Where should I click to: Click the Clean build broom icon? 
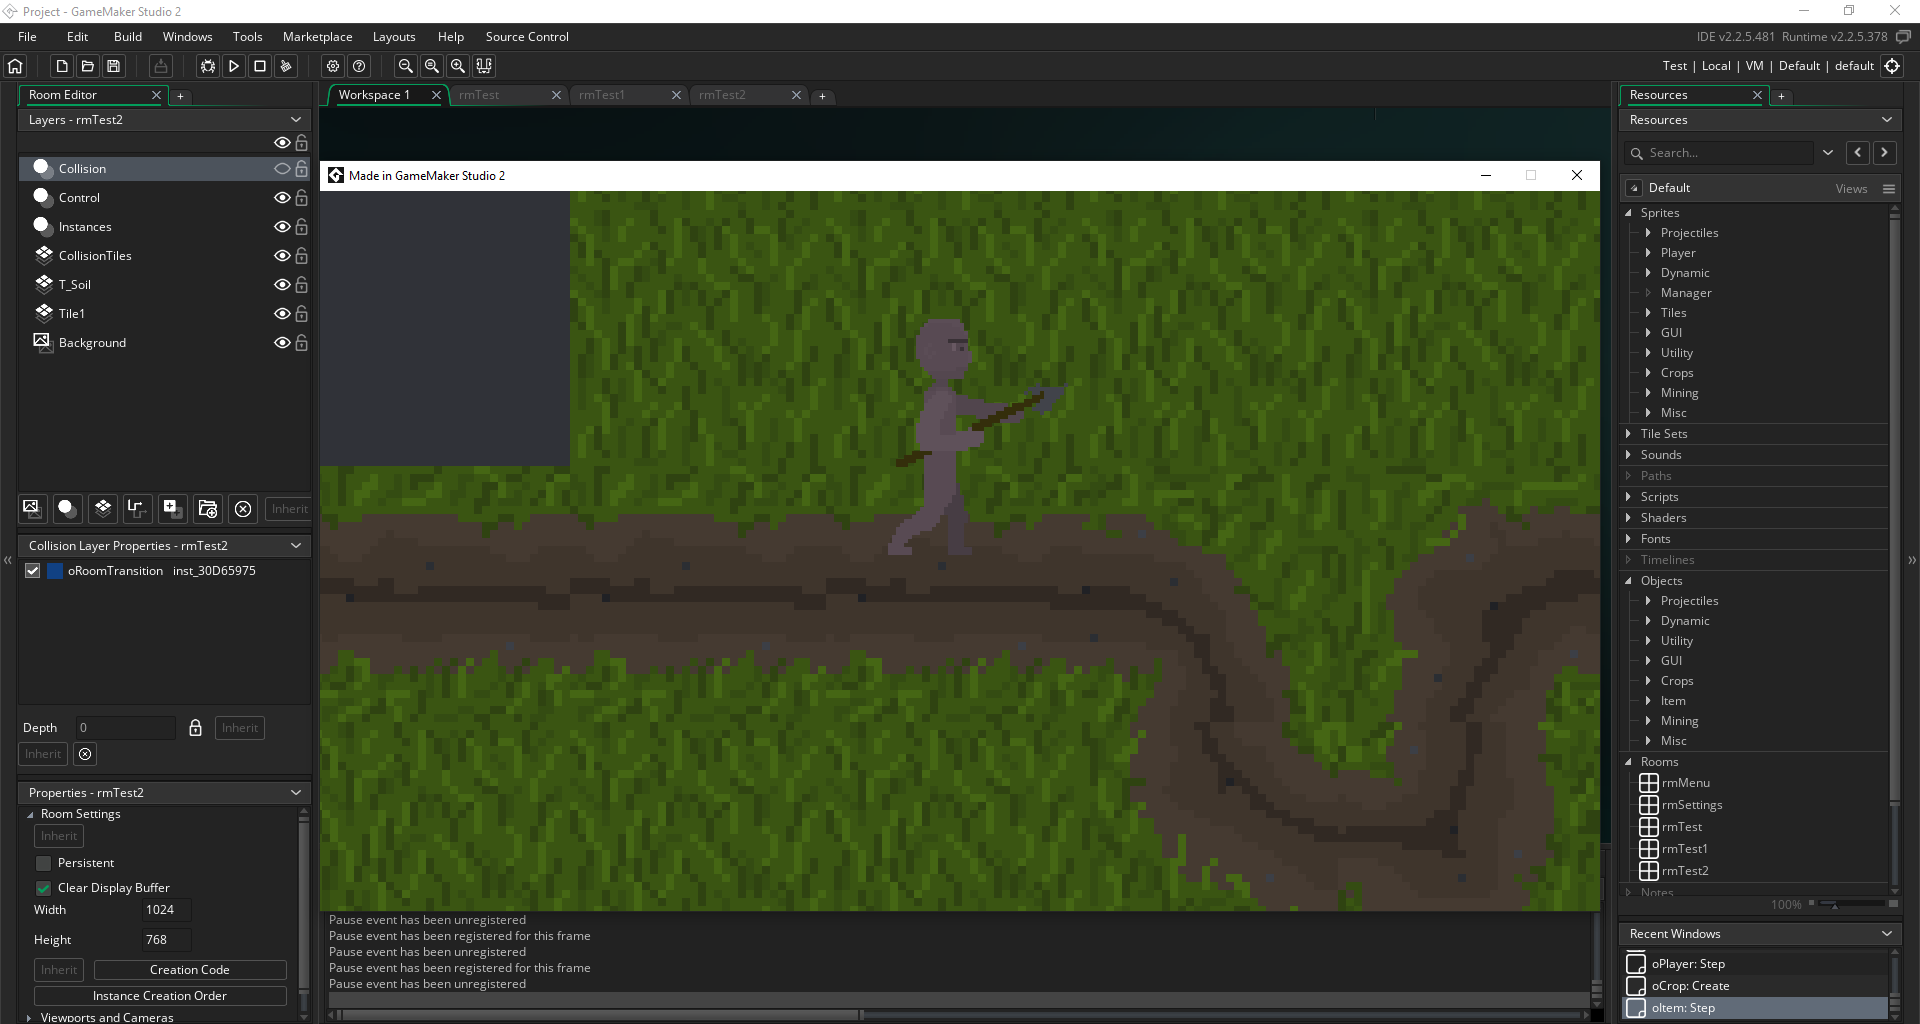click(x=286, y=66)
